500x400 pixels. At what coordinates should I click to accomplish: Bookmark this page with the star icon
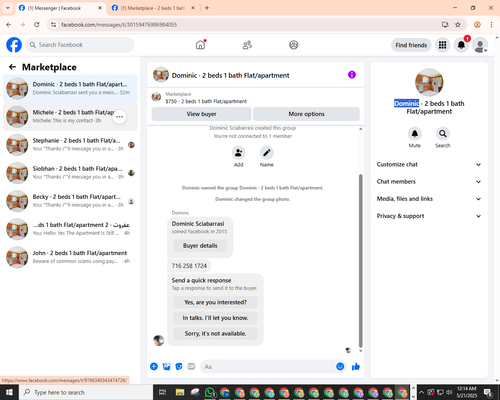pyautogui.click(x=458, y=24)
